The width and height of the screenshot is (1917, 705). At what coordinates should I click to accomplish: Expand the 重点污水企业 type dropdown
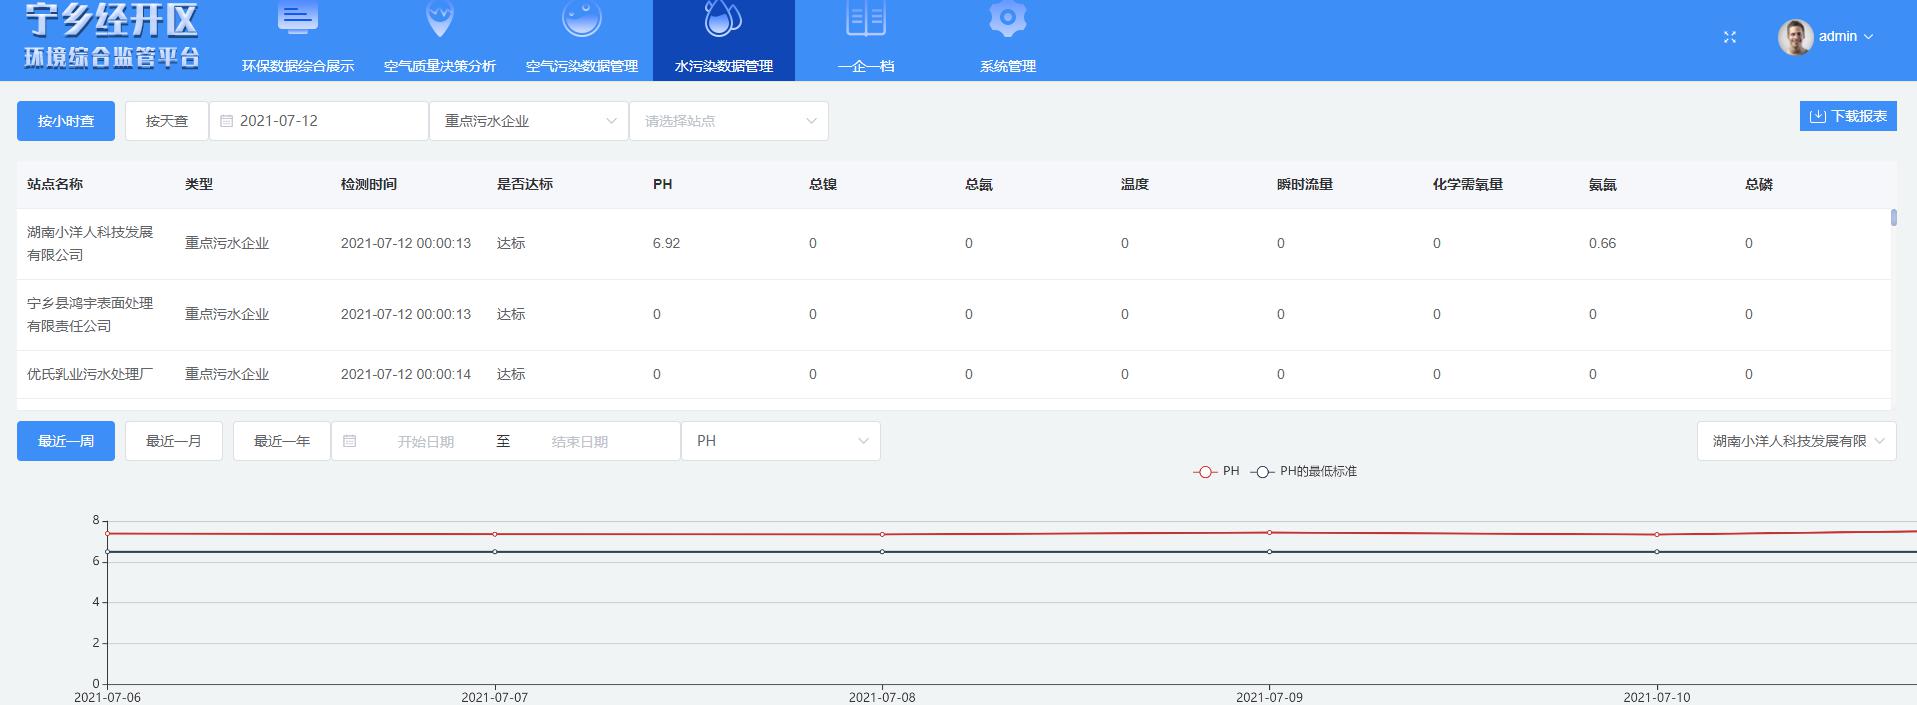pos(528,121)
